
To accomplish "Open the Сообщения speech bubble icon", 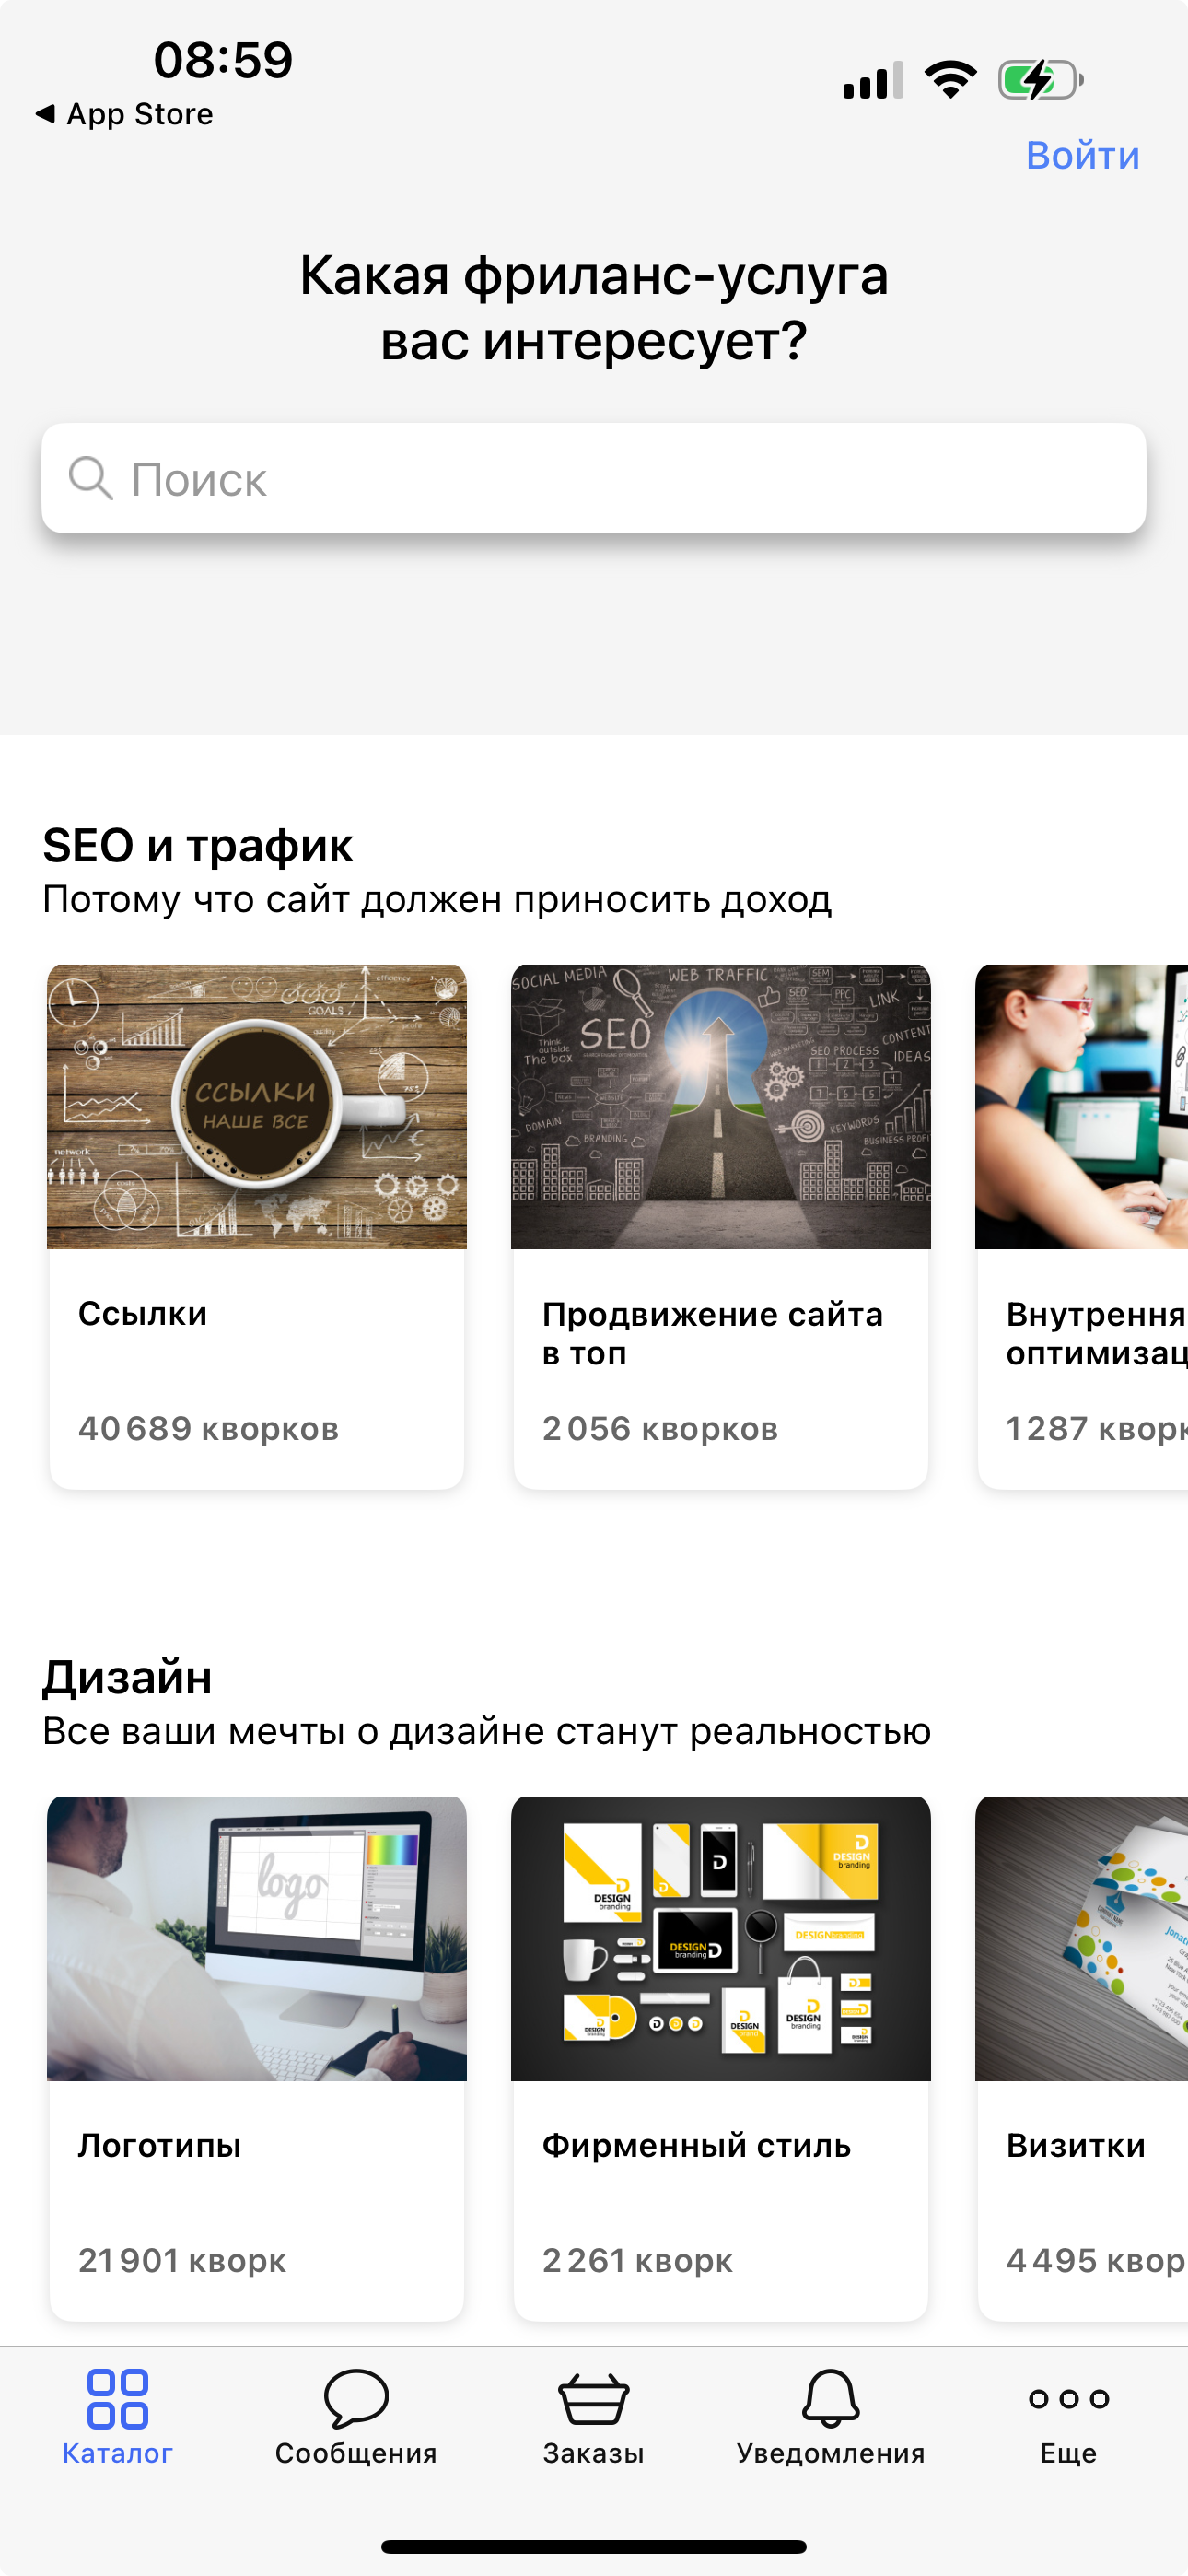I will 356,2398.
